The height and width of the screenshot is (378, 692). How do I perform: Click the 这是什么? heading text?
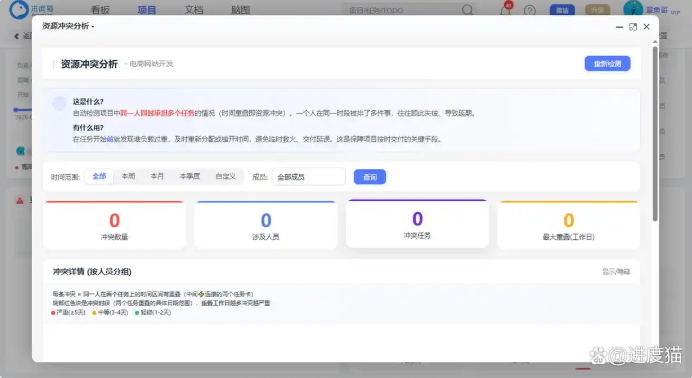click(88, 101)
